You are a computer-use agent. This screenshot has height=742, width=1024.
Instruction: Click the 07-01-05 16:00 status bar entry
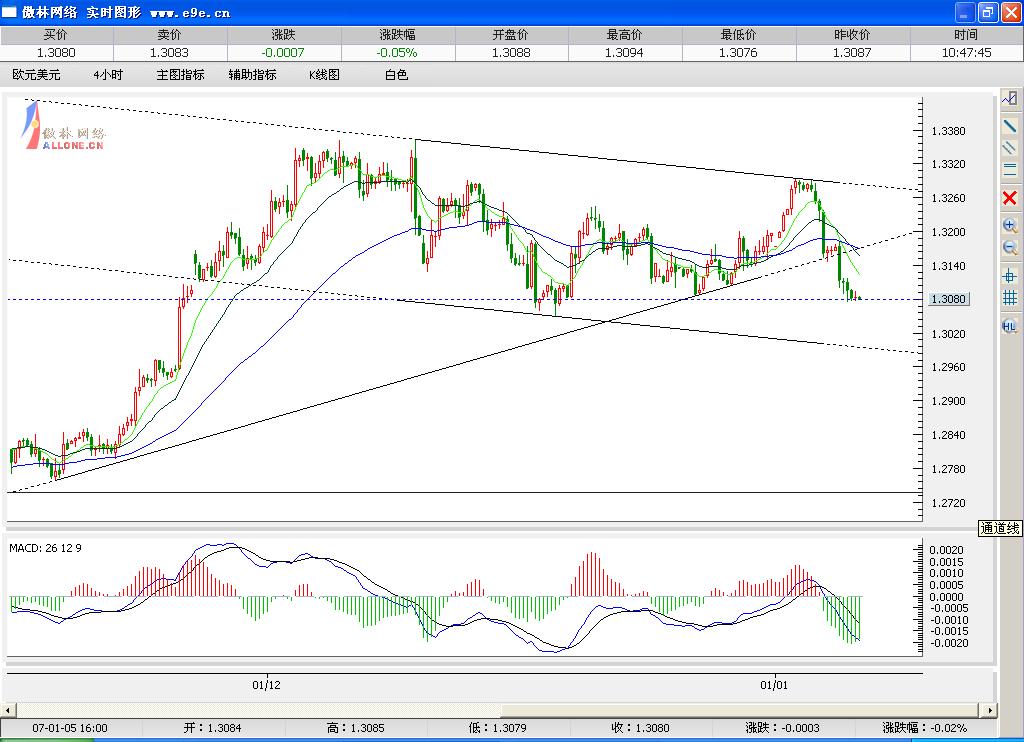click(70, 728)
